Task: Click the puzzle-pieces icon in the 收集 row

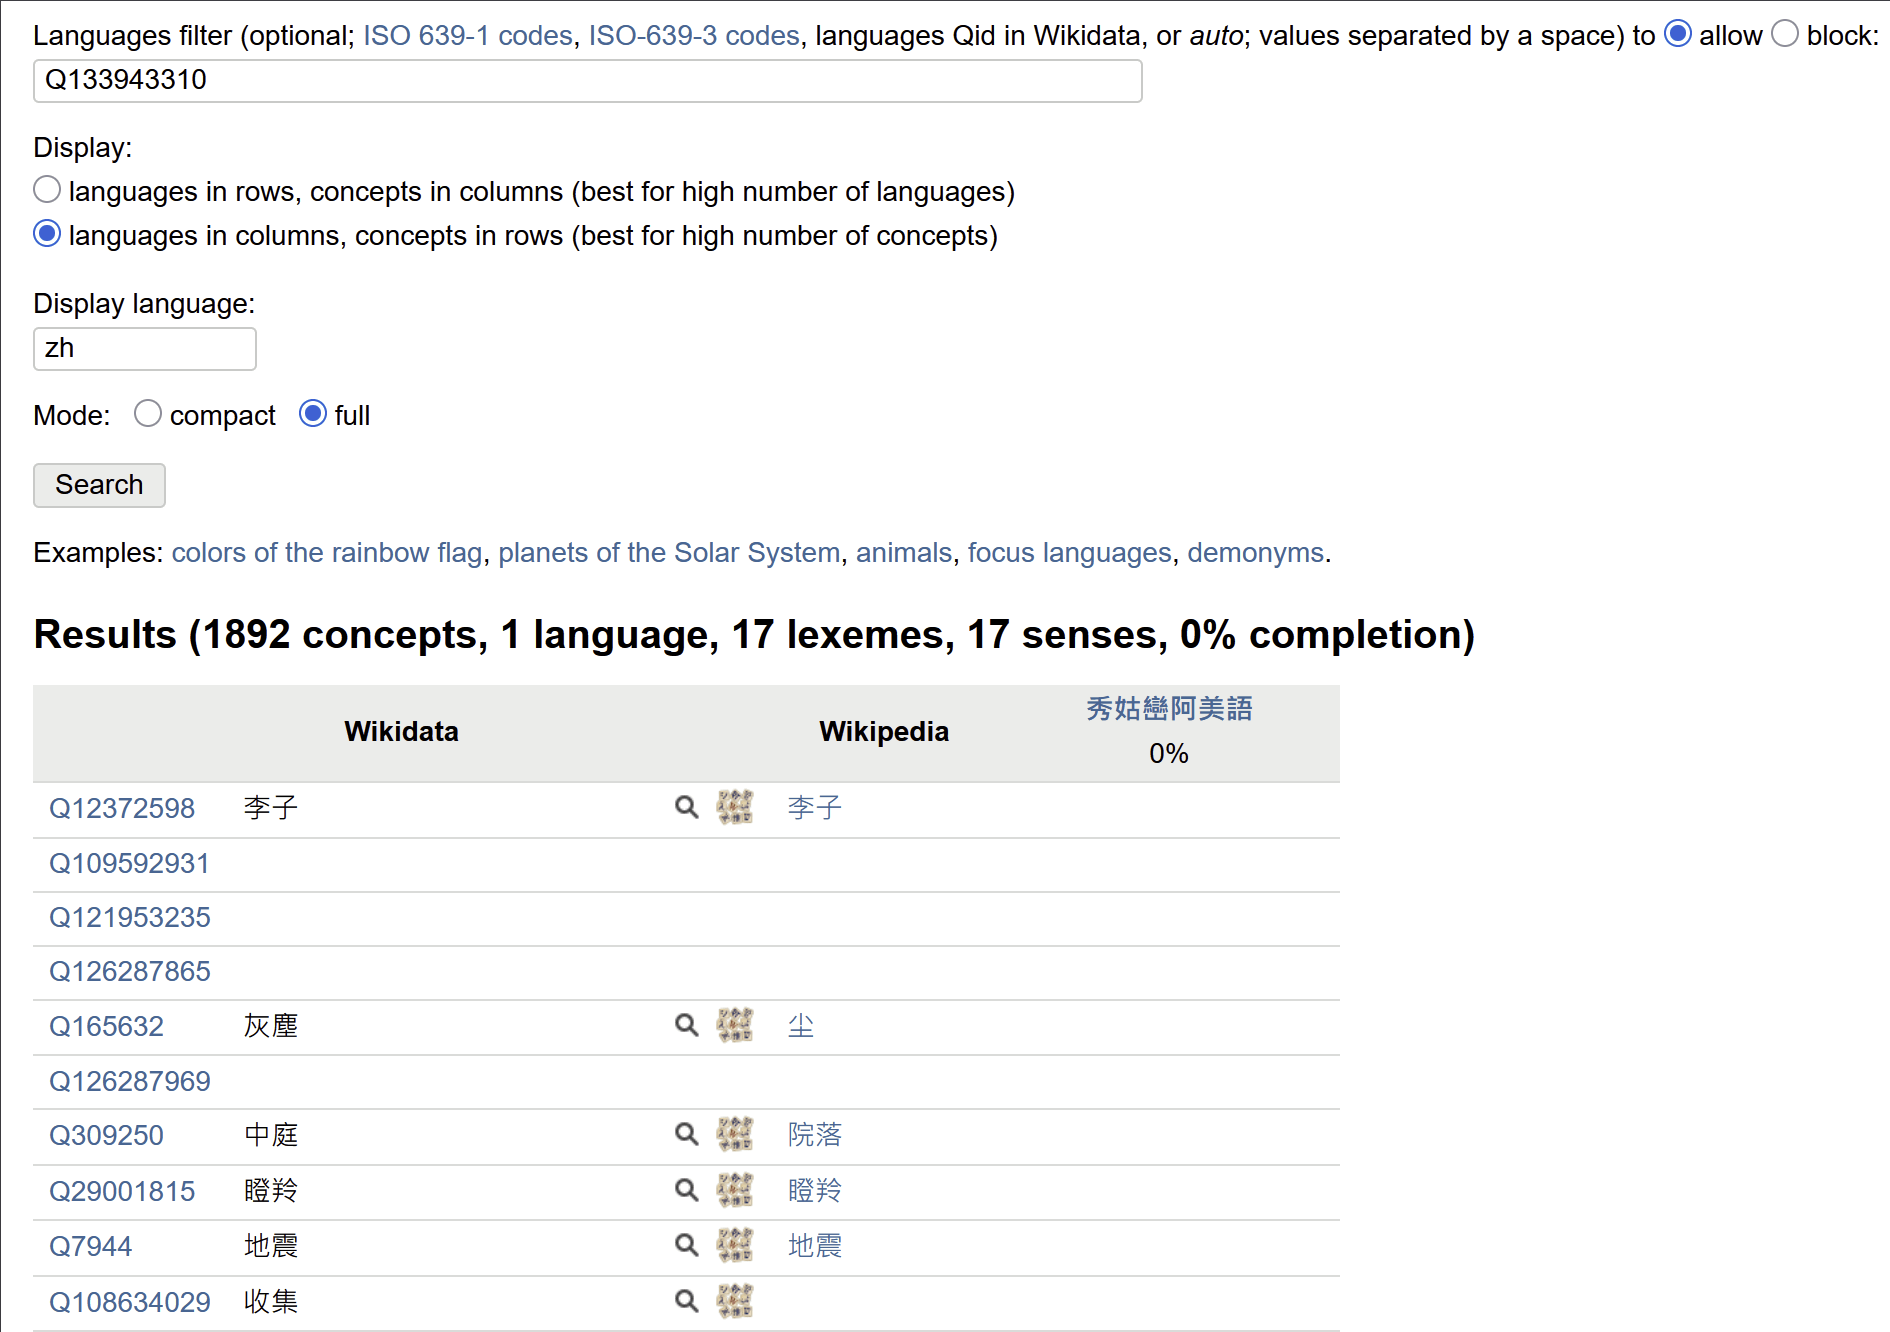Action: 735,1301
